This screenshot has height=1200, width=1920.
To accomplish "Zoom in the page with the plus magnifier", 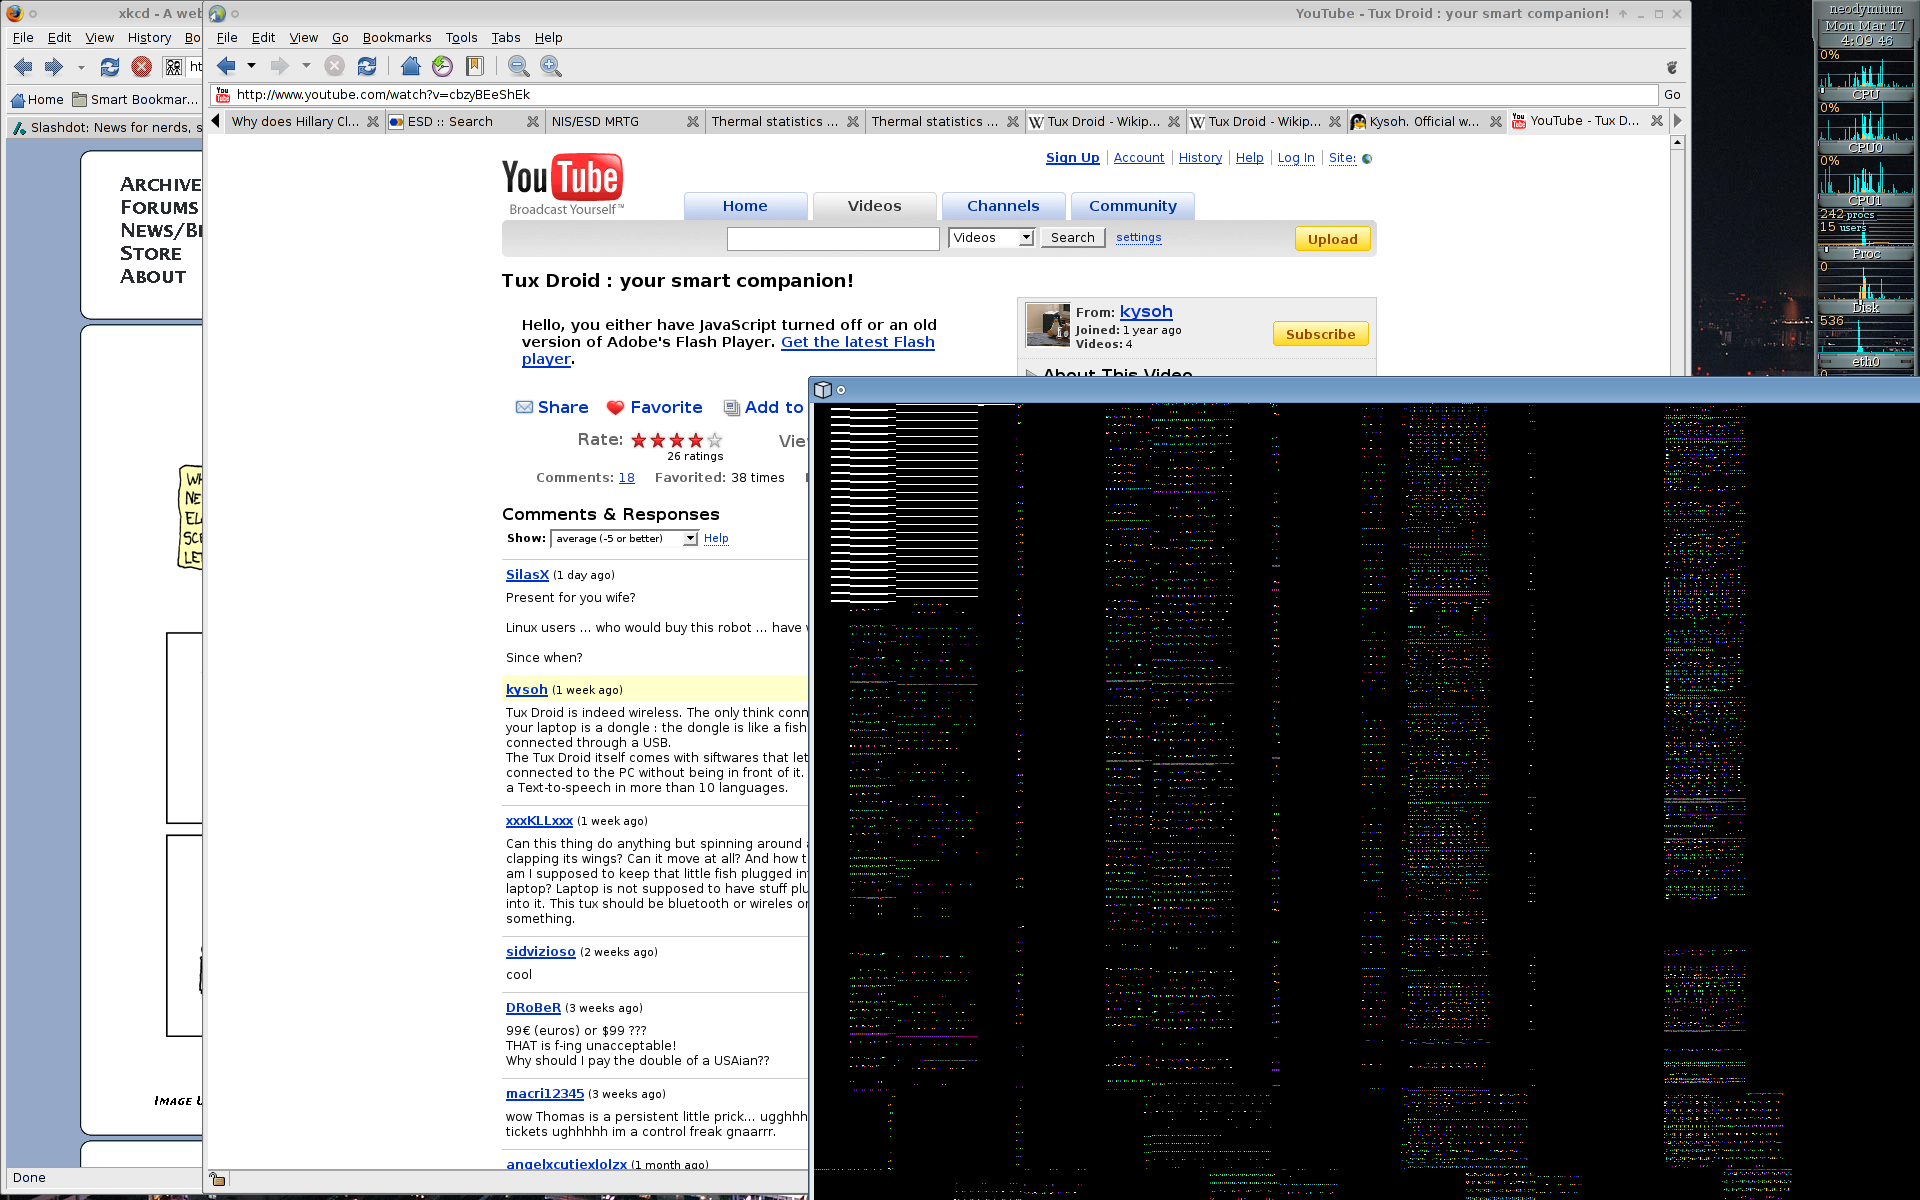I will point(550,66).
